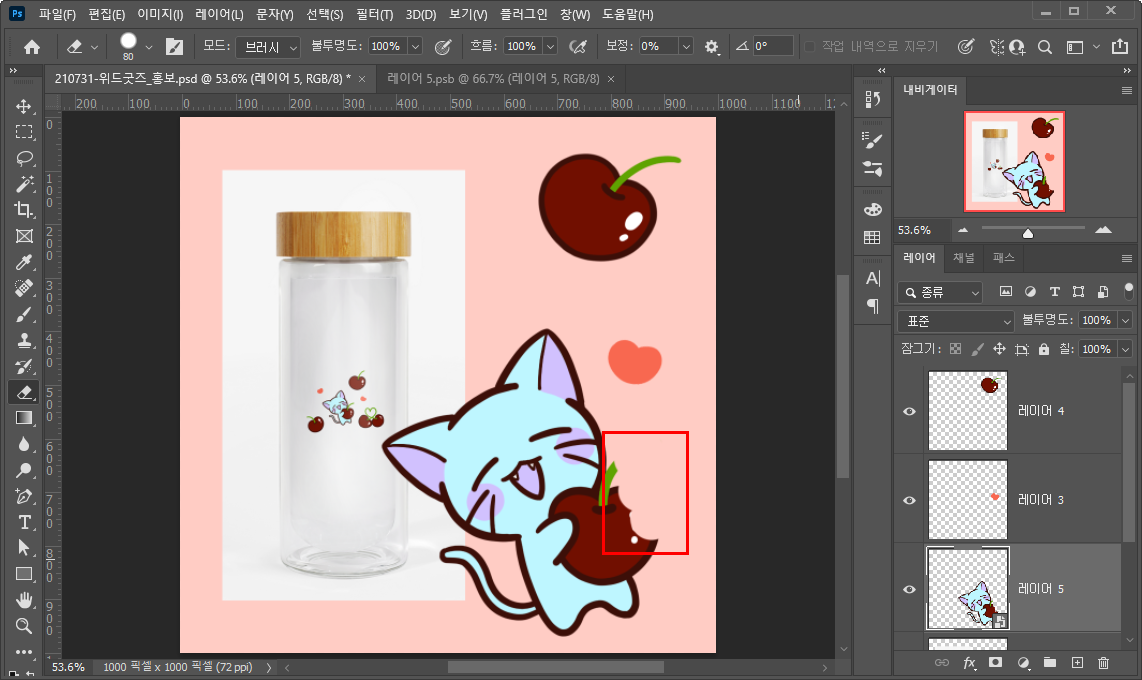Switch to 채널 tab
1142x680 pixels.
[964, 258]
